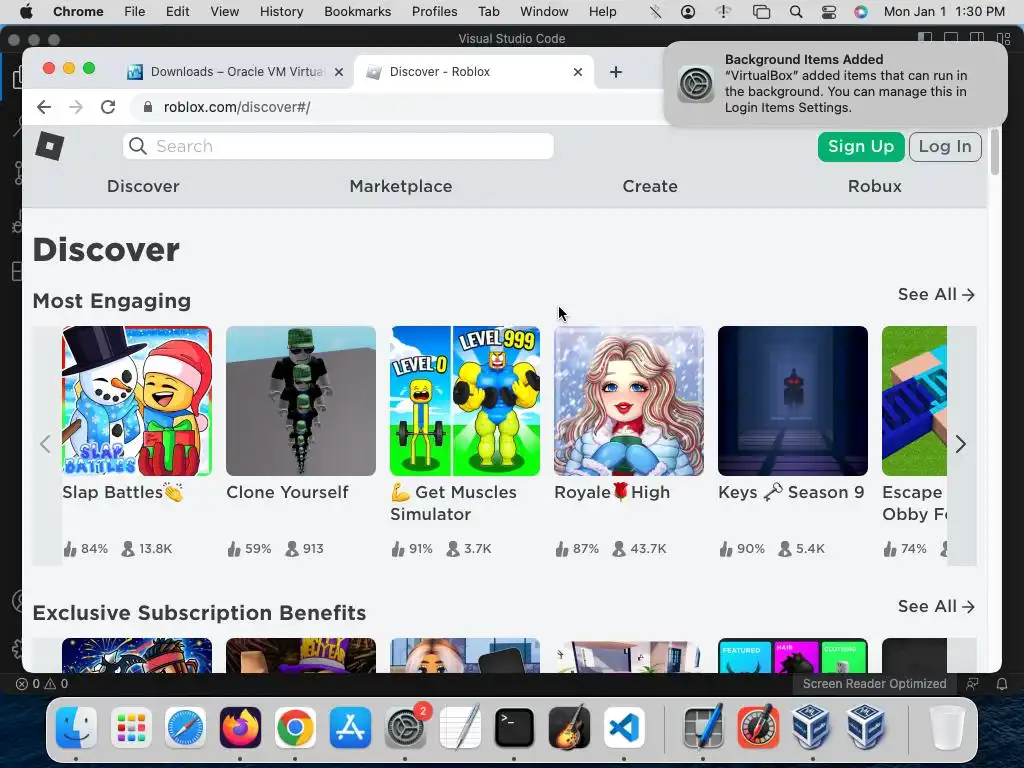
Task: Click the Chrome address bar URL
Action: click(237, 107)
